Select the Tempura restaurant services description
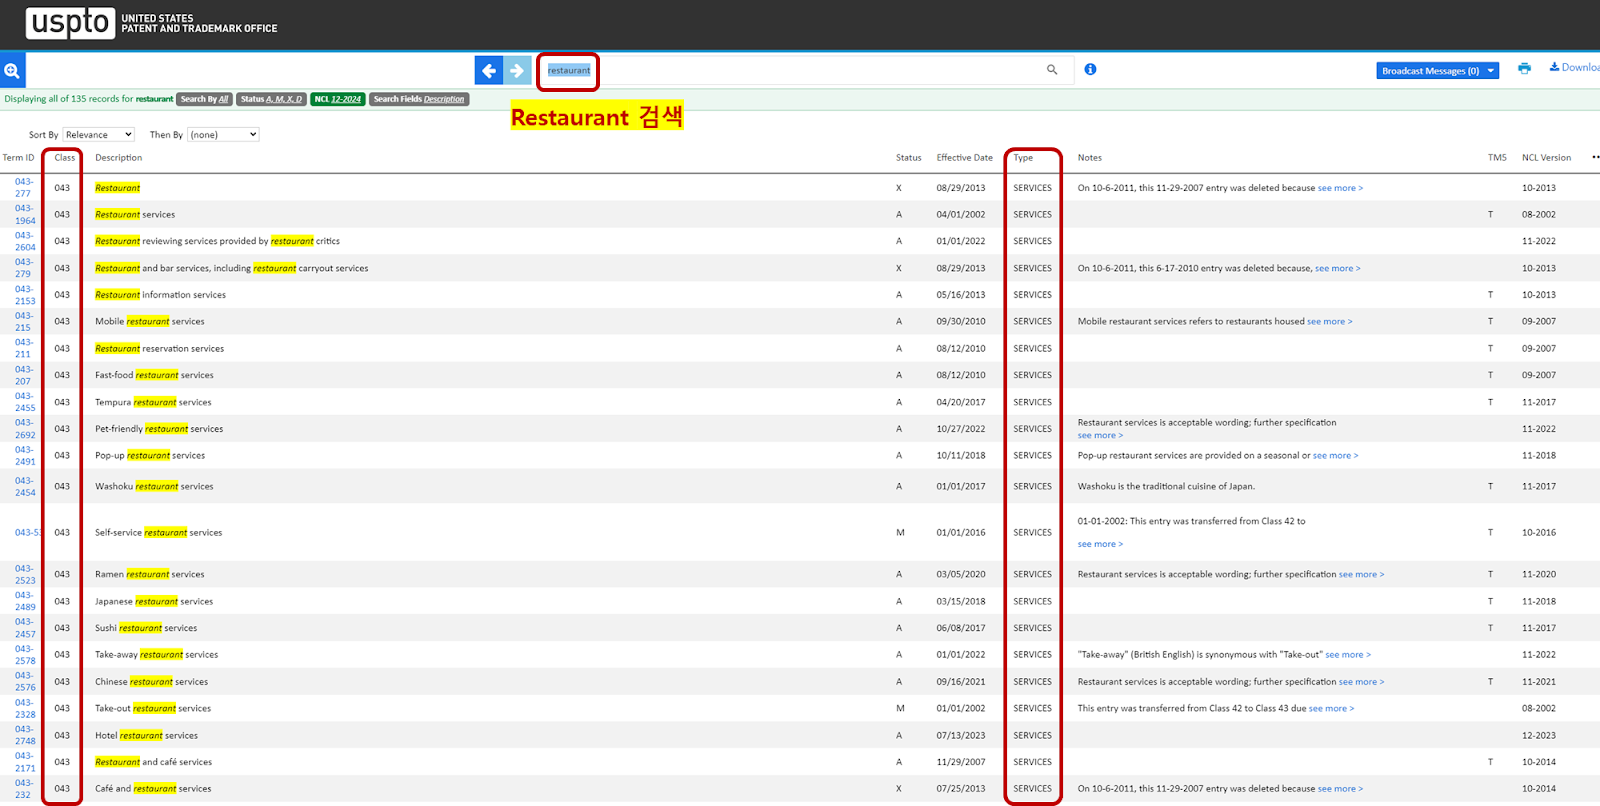 coord(153,402)
